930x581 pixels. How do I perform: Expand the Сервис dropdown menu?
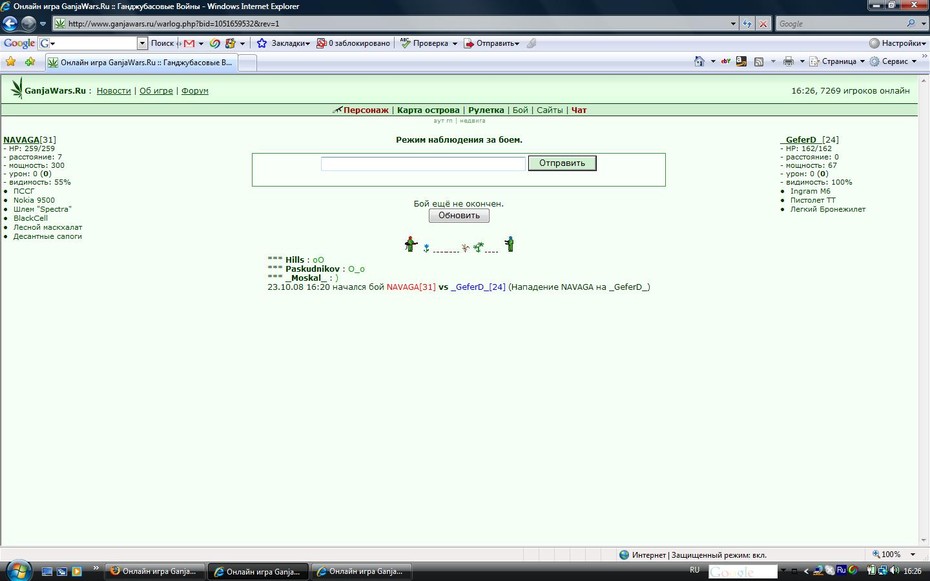893,61
